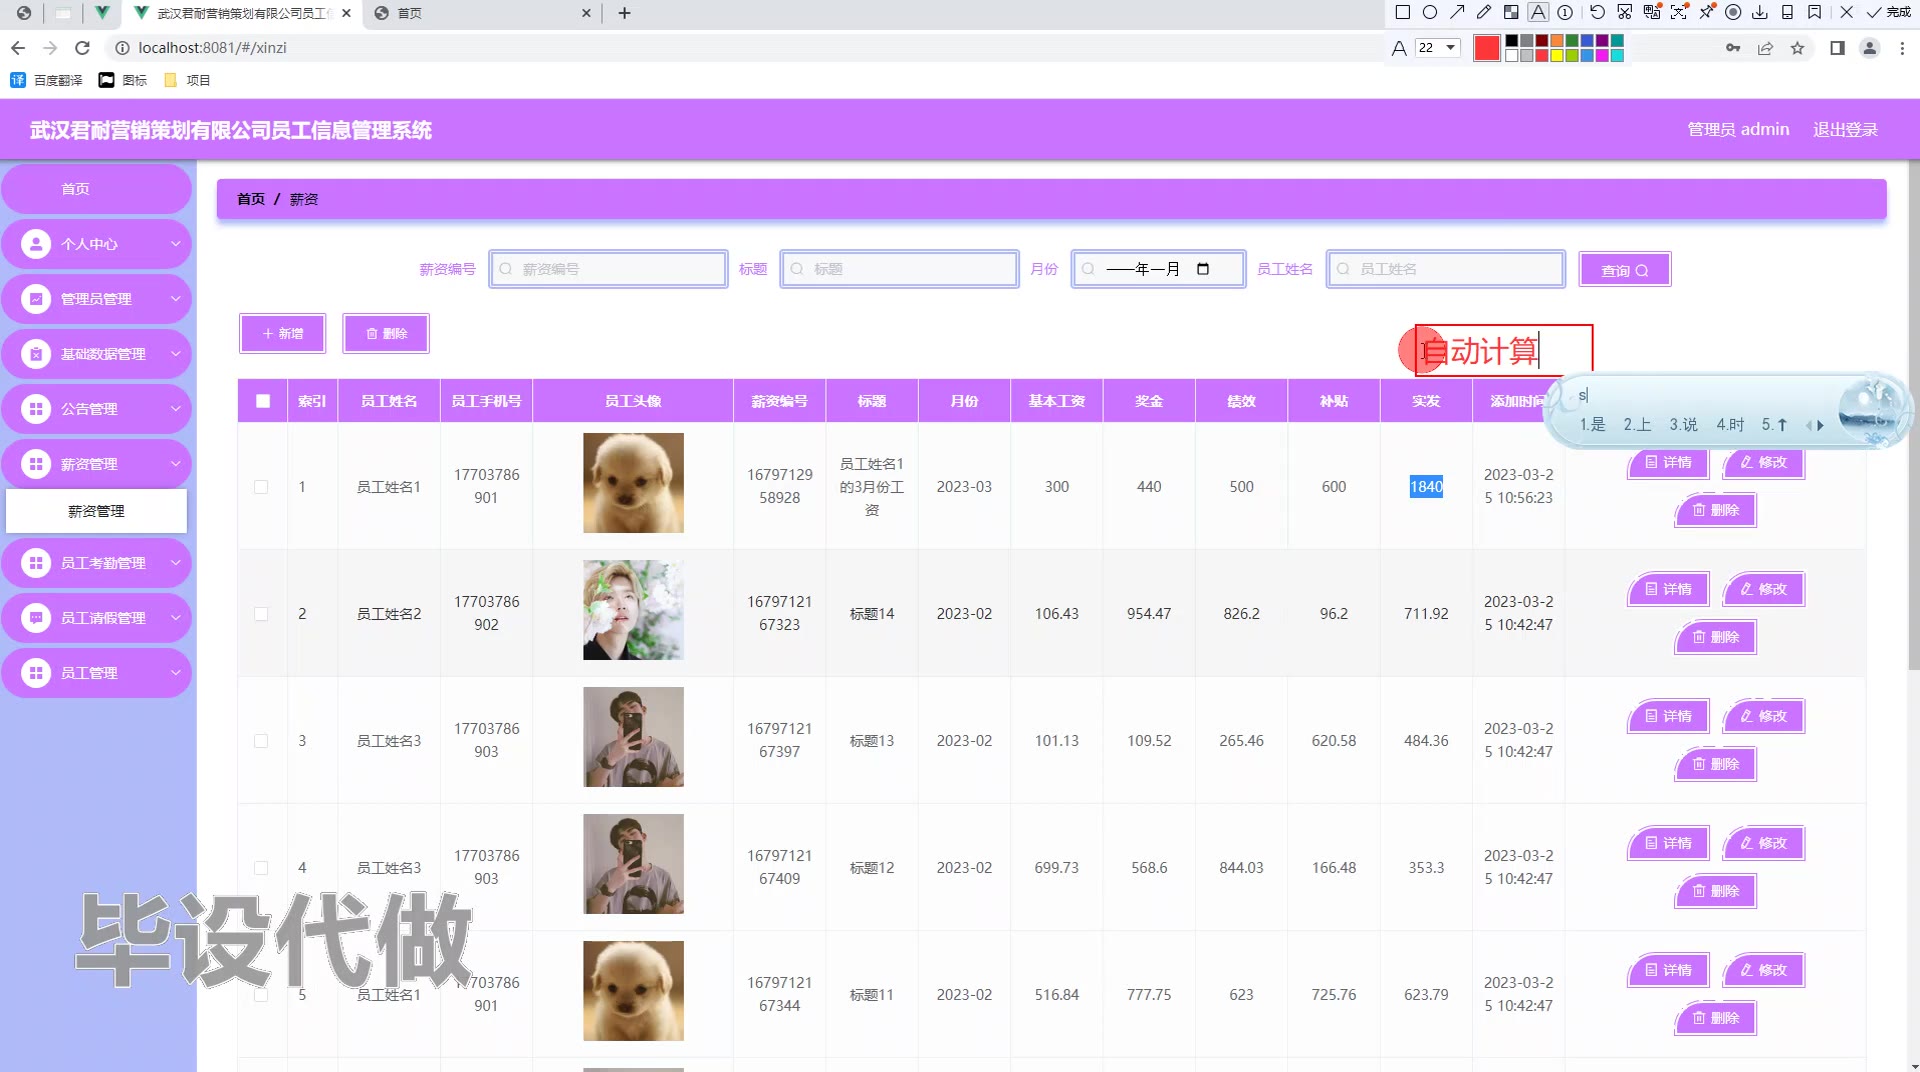The width and height of the screenshot is (1920, 1072).
Task: Go to 首页 in the sidebar
Action: click(x=76, y=189)
